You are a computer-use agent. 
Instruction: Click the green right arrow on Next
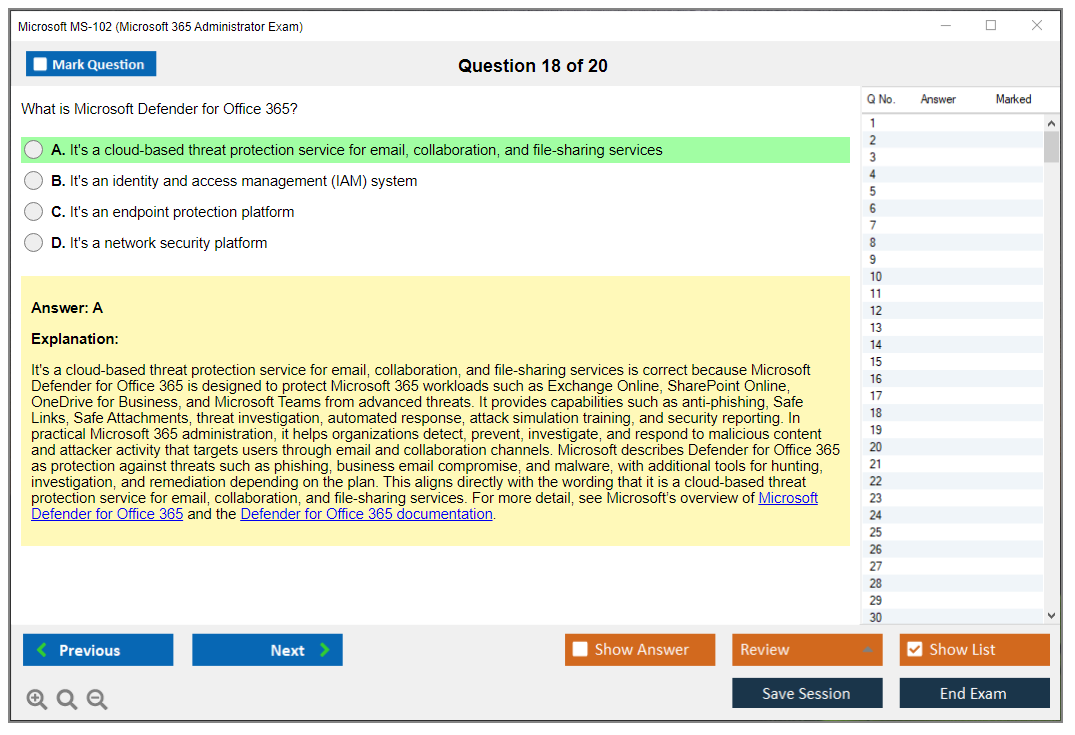point(325,649)
